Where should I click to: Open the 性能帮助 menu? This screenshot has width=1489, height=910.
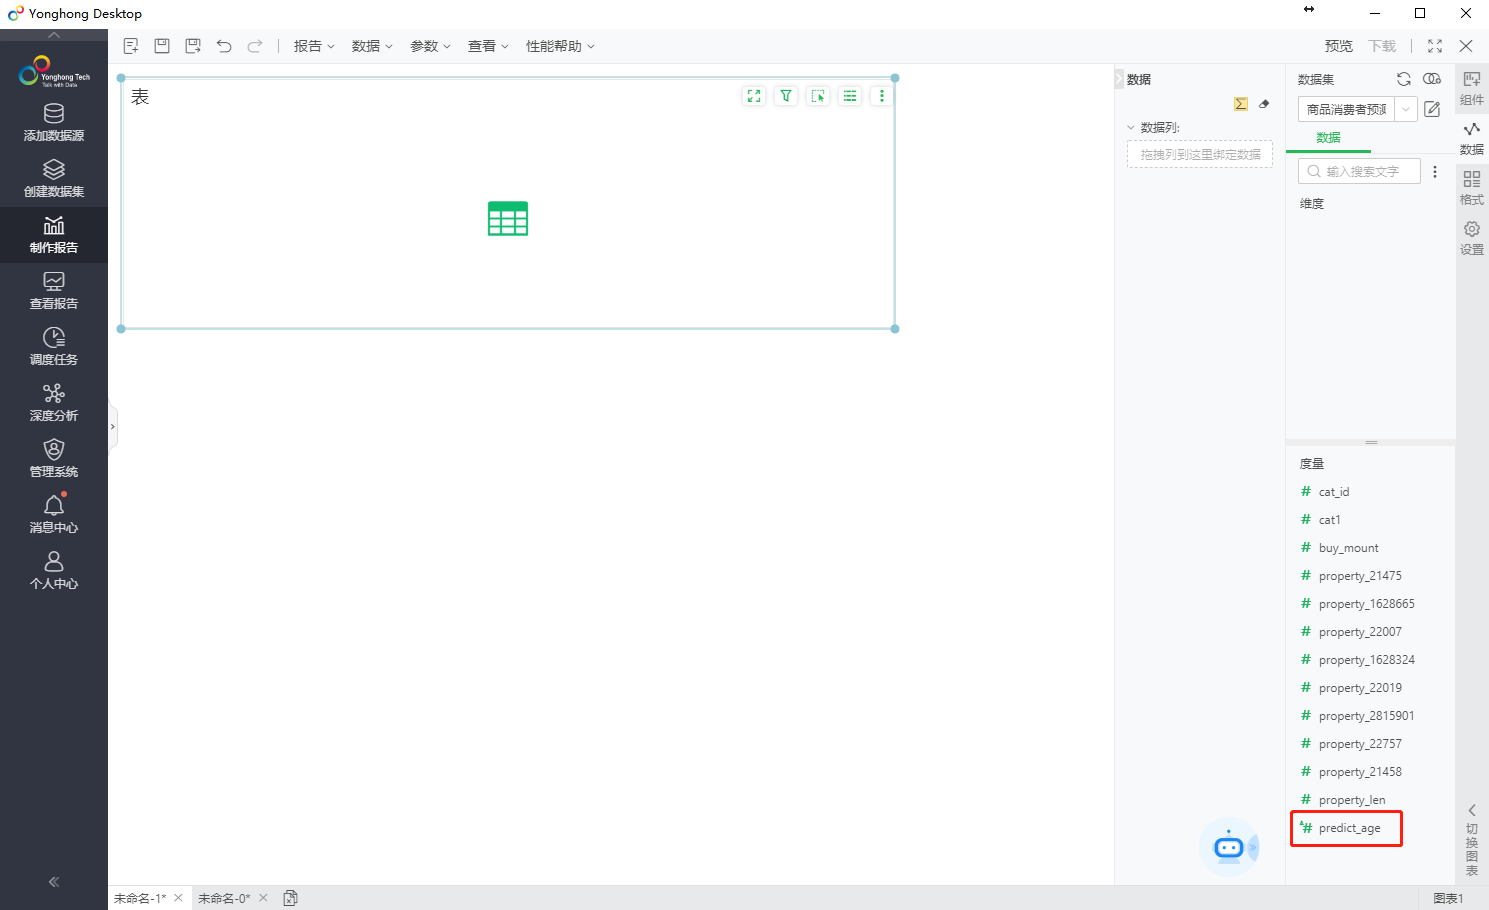point(560,46)
